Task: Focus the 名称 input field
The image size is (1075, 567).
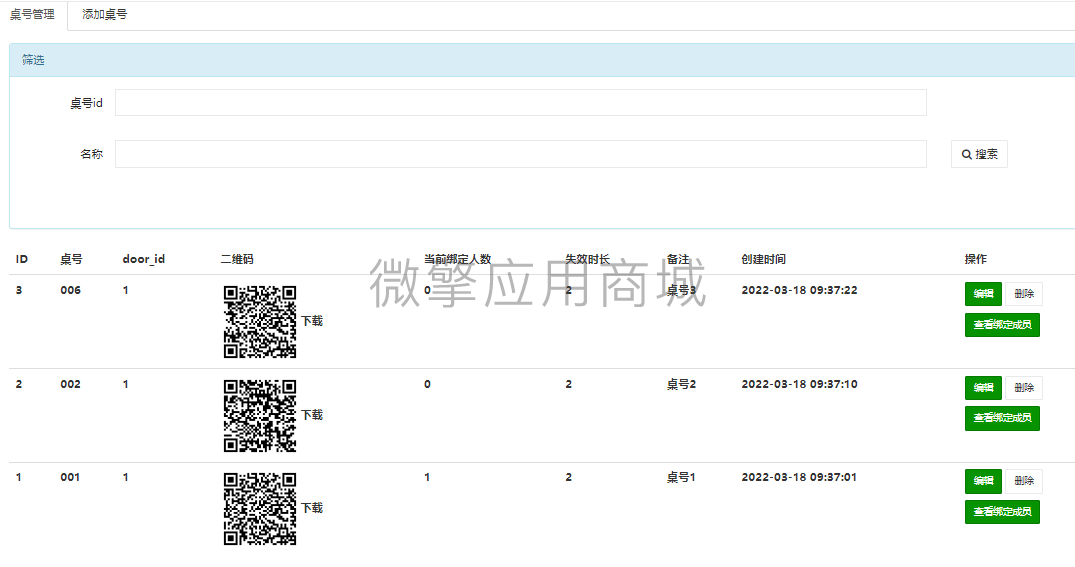Action: 520,154
